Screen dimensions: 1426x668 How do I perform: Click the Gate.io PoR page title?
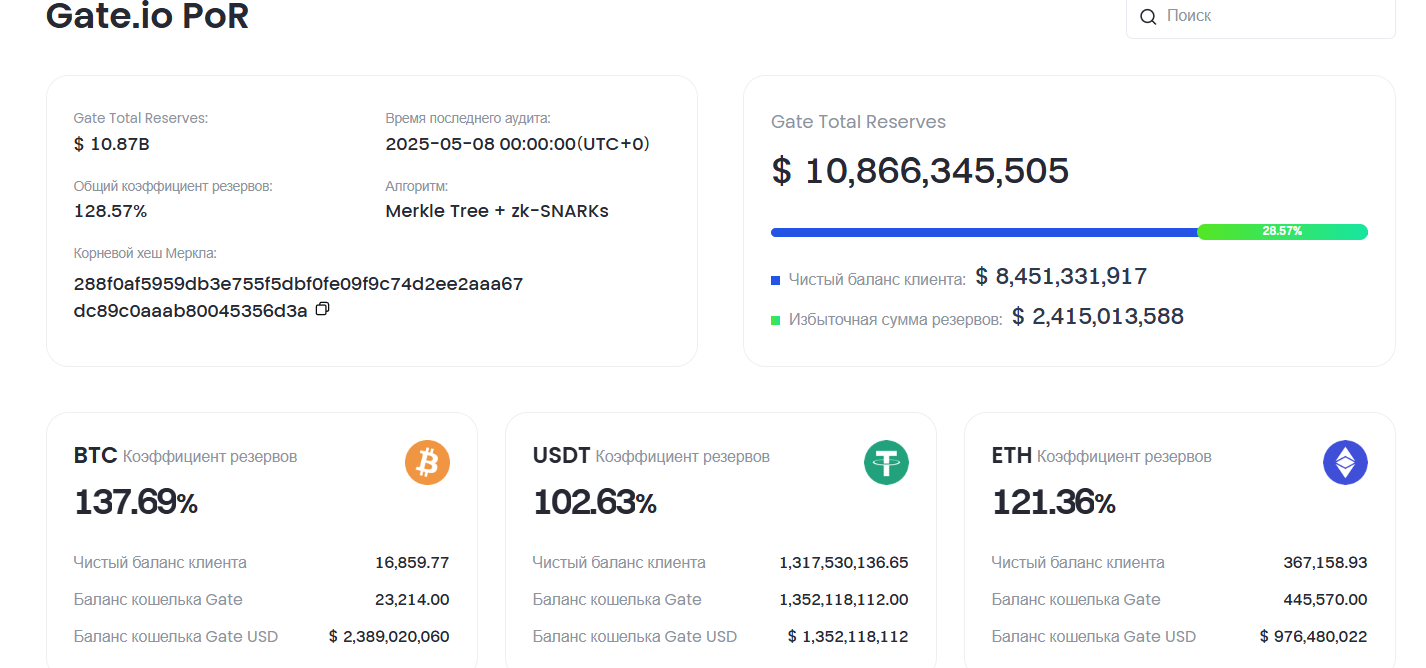(x=147, y=16)
